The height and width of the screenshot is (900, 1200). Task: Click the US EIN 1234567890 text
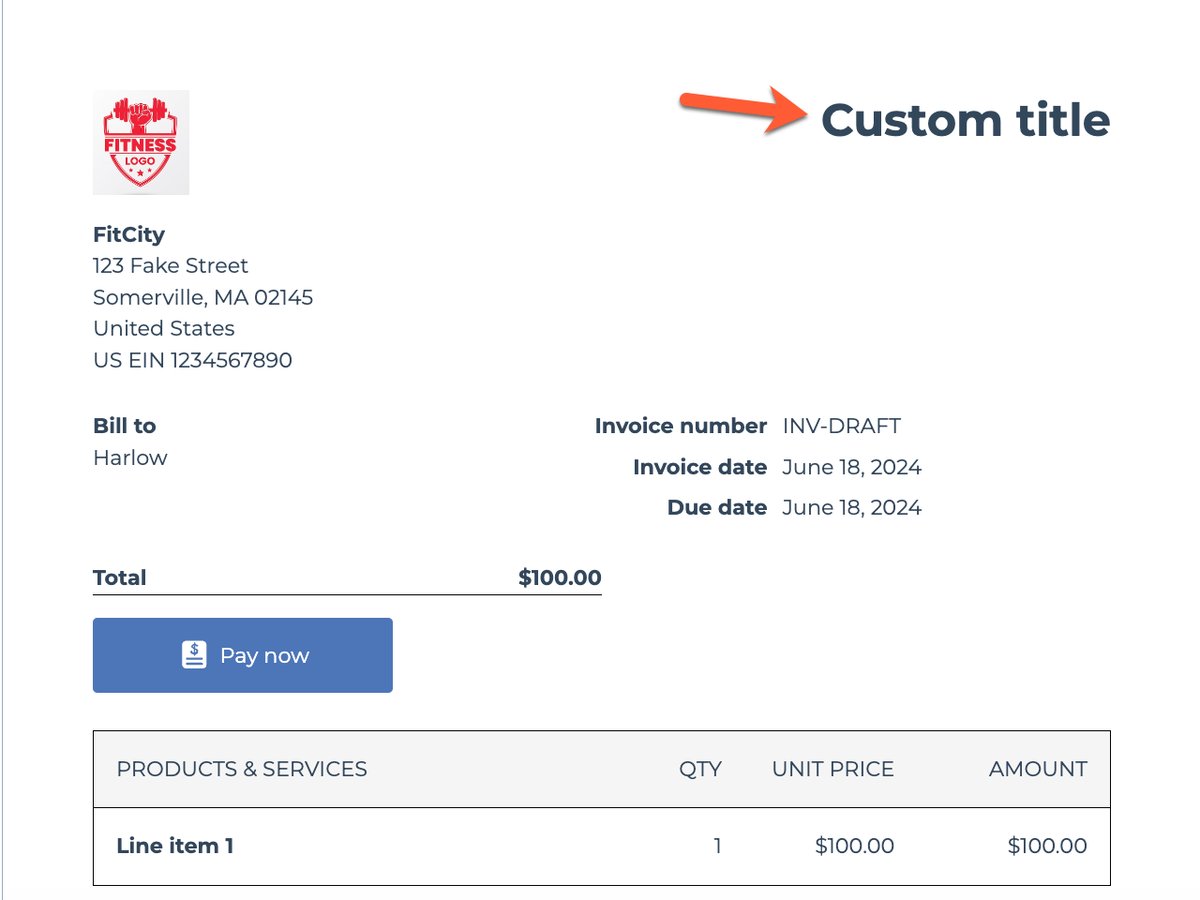pyautogui.click(x=192, y=359)
